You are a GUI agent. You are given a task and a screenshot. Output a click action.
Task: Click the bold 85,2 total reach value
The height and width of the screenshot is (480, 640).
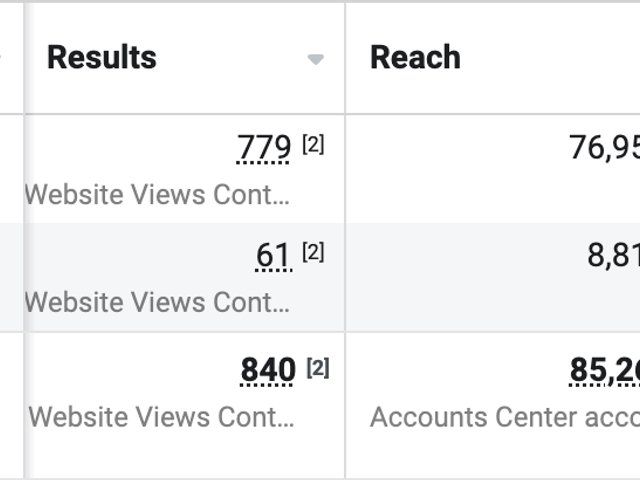click(604, 371)
